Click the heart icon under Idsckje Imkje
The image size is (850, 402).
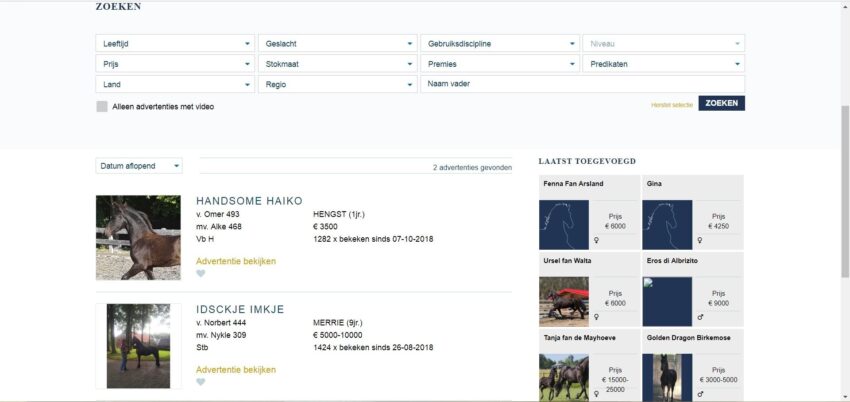(x=201, y=382)
